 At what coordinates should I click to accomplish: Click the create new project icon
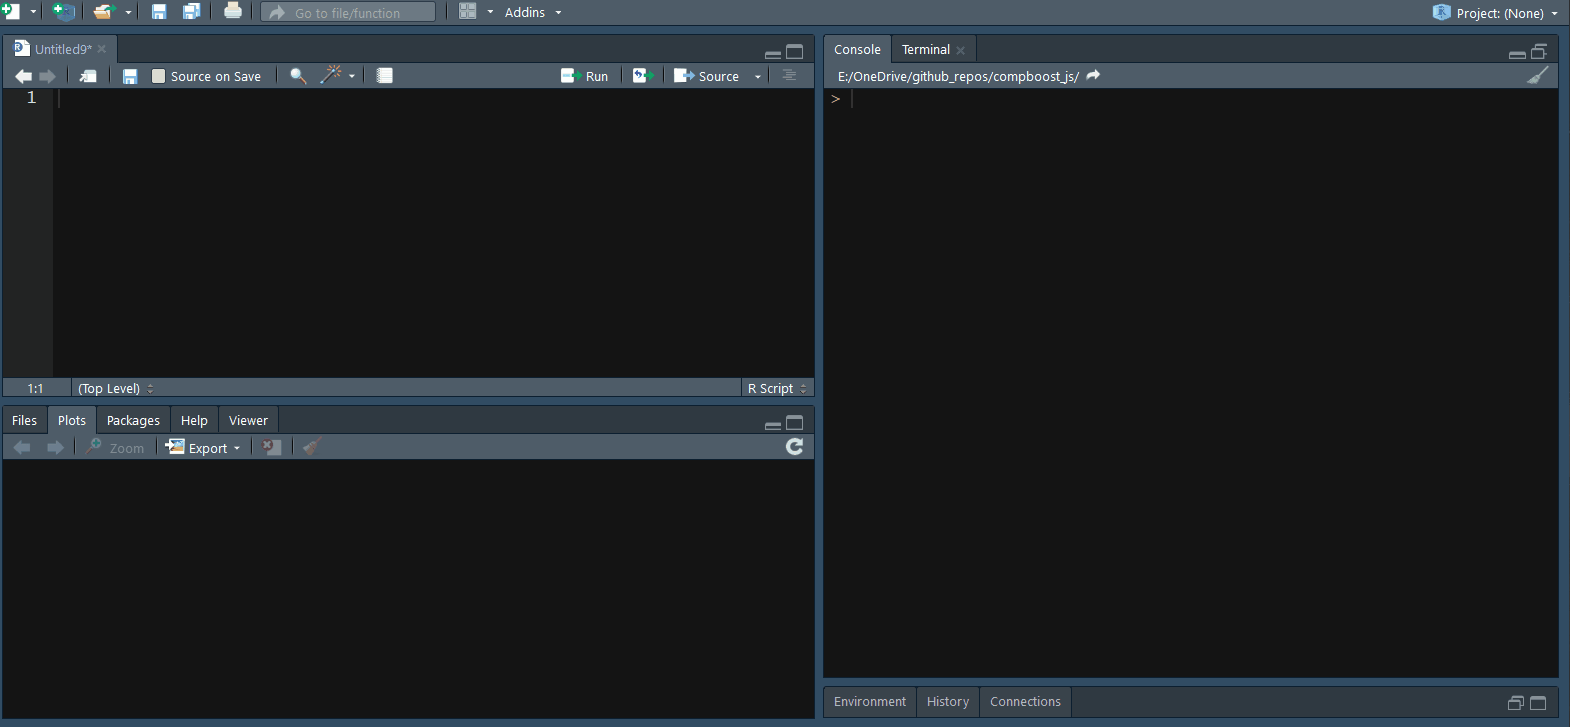(63, 12)
